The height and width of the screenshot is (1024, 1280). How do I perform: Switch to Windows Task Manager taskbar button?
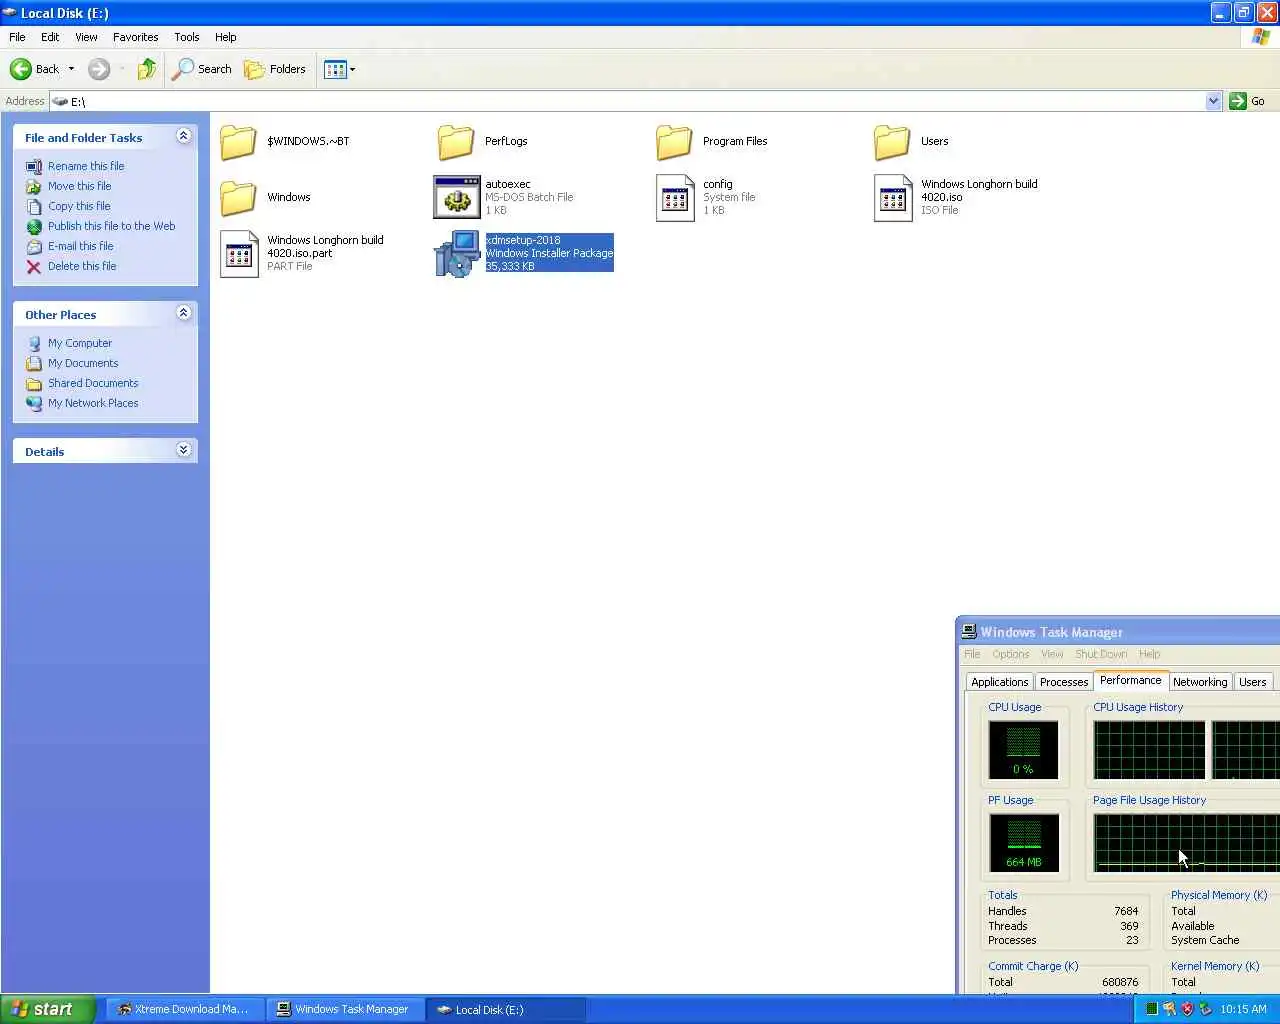(x=344, y=1009)
